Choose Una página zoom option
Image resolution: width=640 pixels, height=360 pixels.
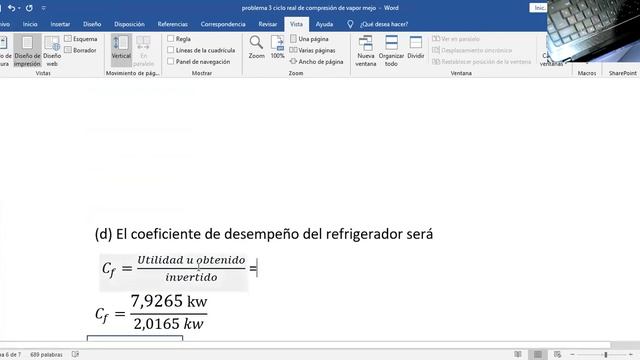coord(309,39)
